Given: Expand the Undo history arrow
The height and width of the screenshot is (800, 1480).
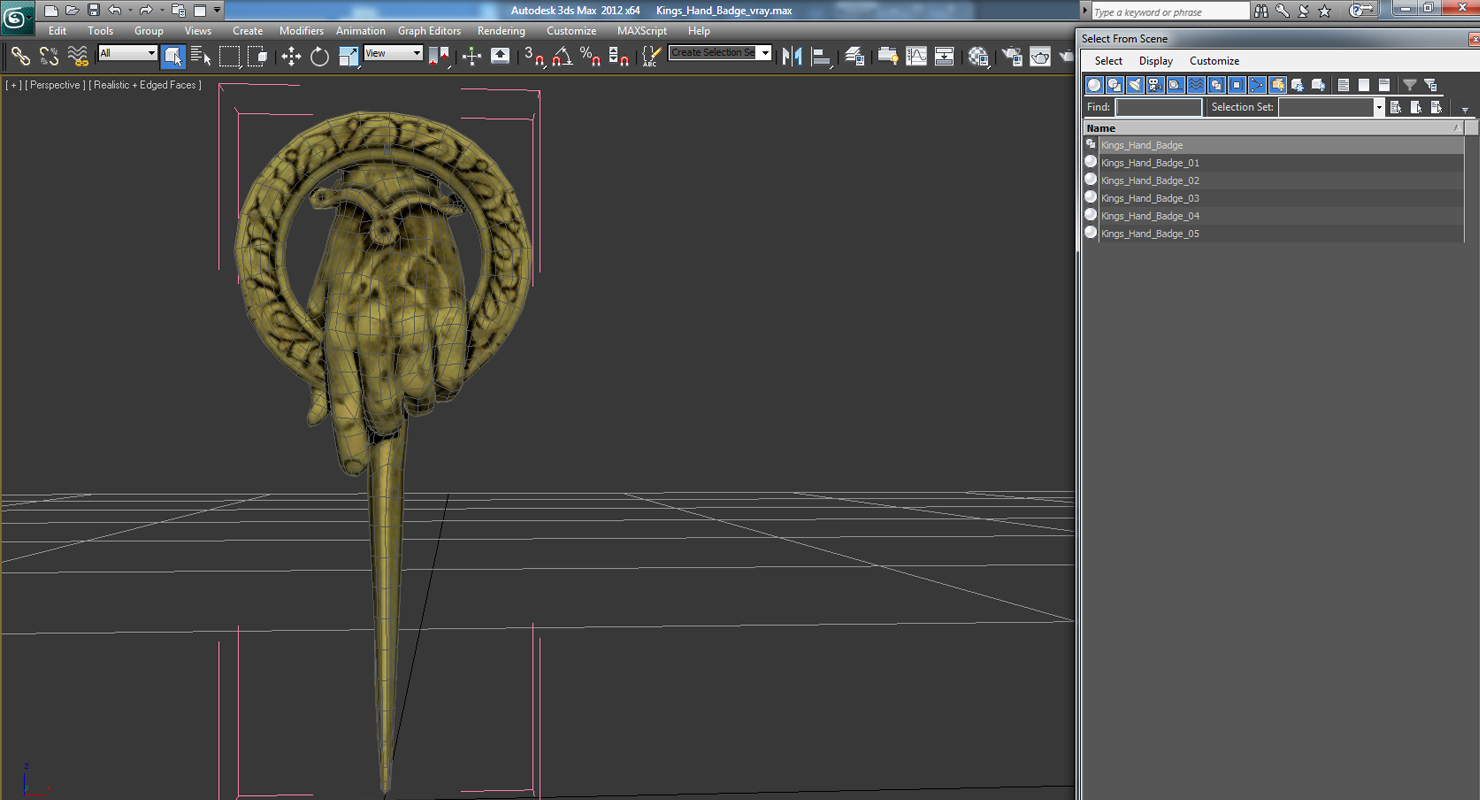Looking at the screenshot, I should click(129, 10).
